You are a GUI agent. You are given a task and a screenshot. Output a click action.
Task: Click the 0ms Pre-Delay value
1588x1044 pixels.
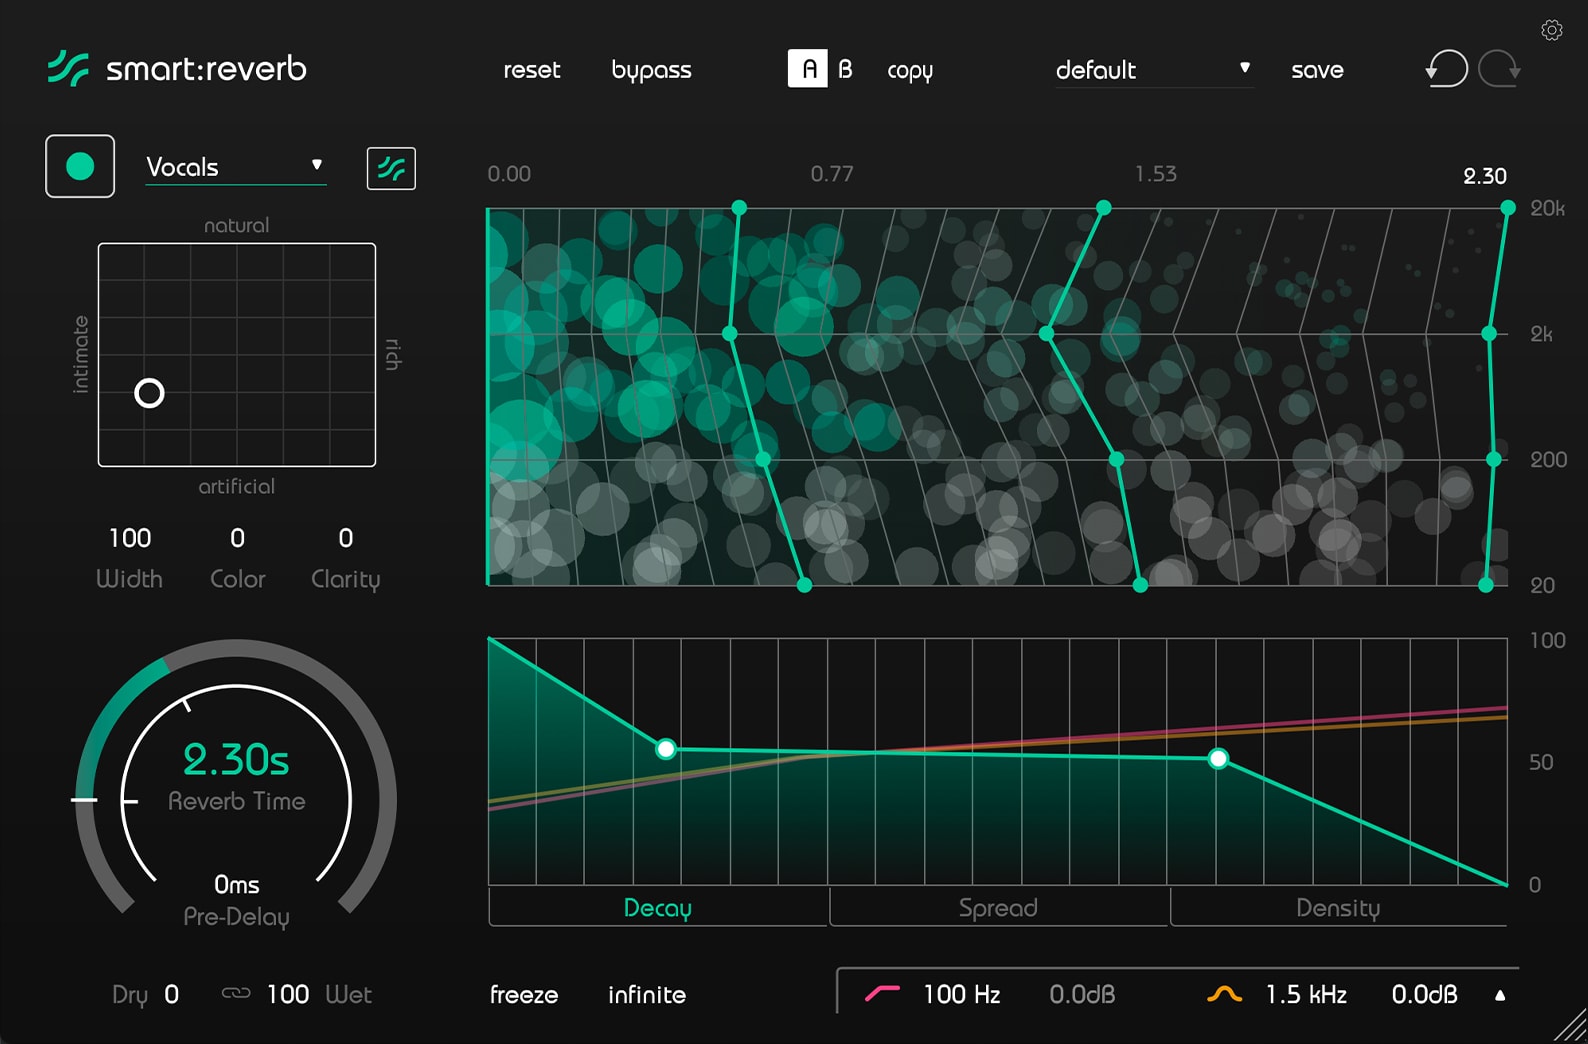(x=236, y=884)
